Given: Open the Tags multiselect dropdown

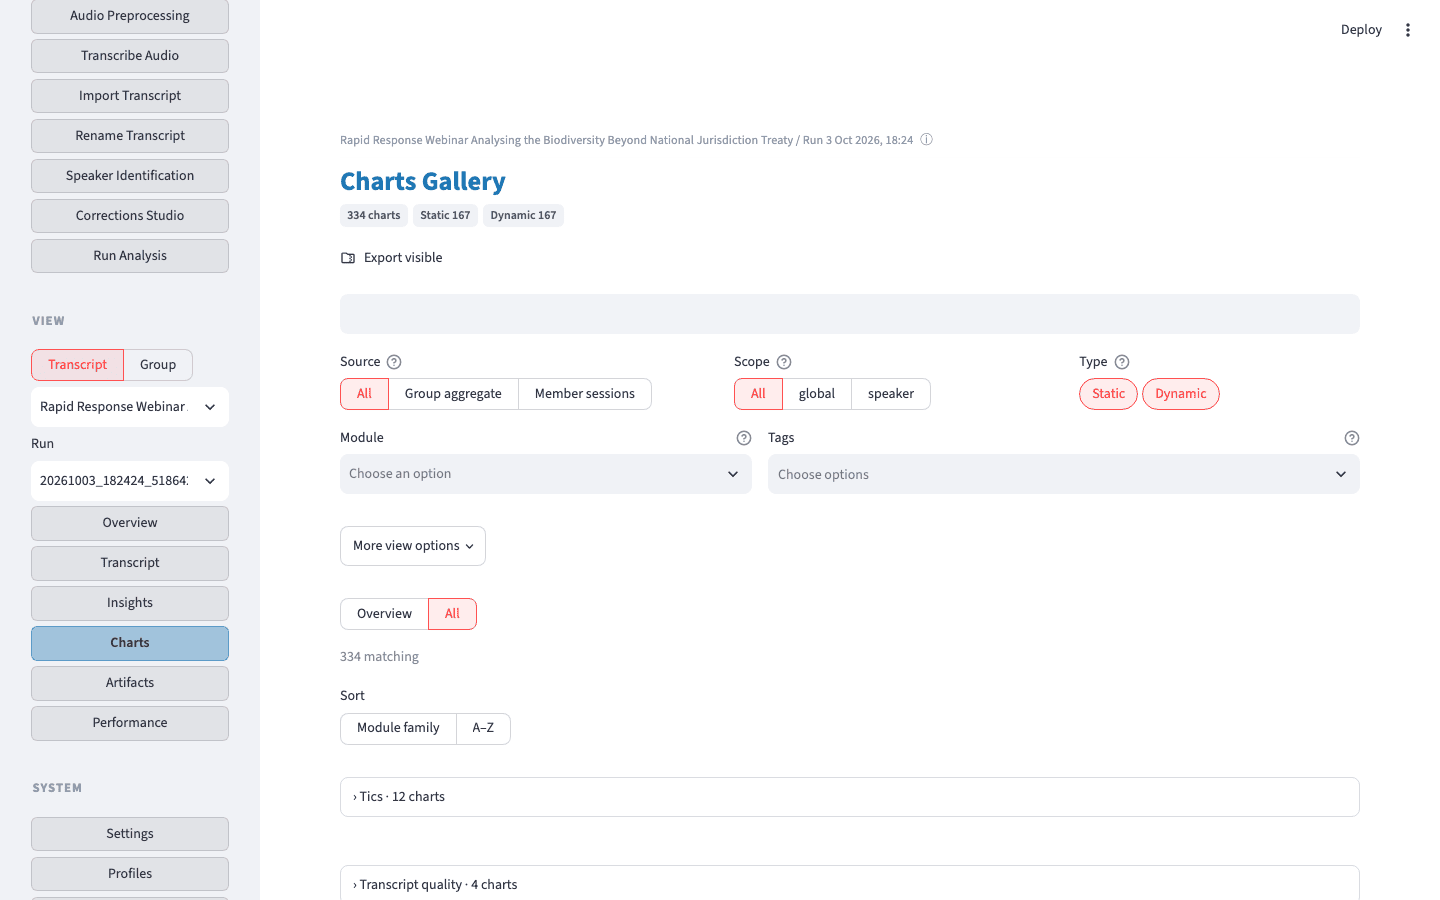Looking at the screenshot, I should coord(1064,474).
